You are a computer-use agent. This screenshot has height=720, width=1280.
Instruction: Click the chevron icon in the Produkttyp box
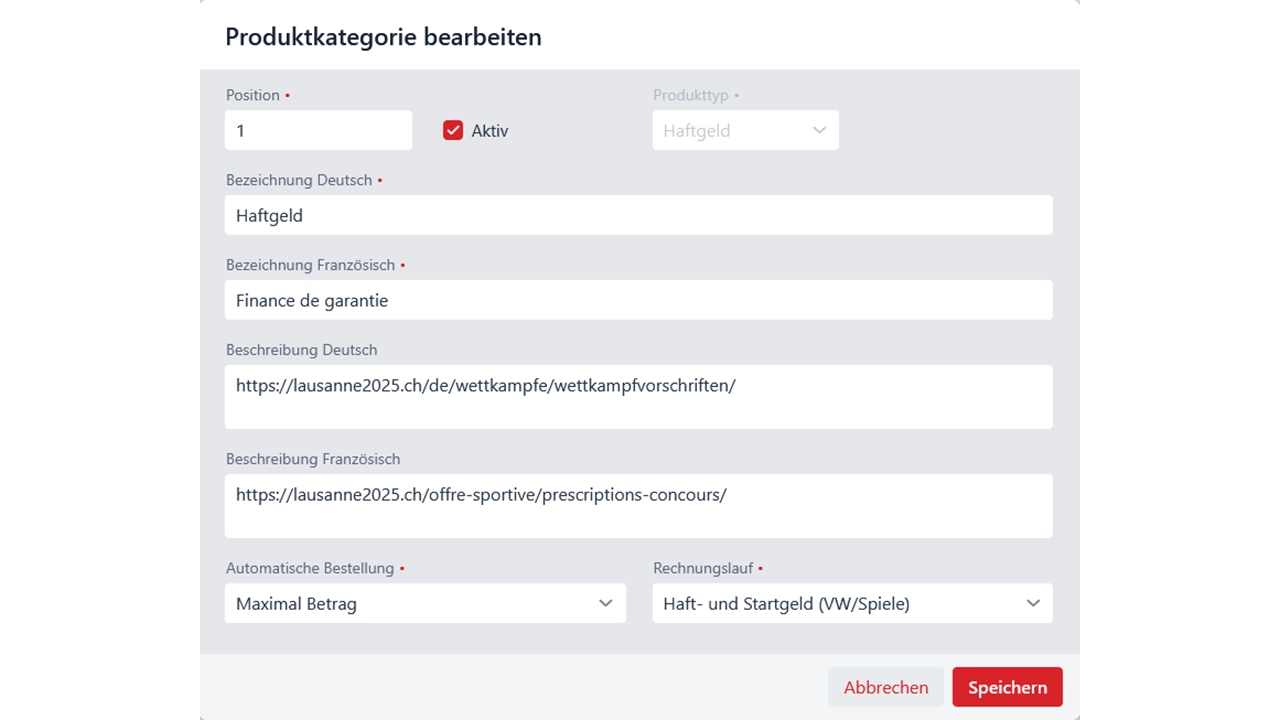click(819, 131)
